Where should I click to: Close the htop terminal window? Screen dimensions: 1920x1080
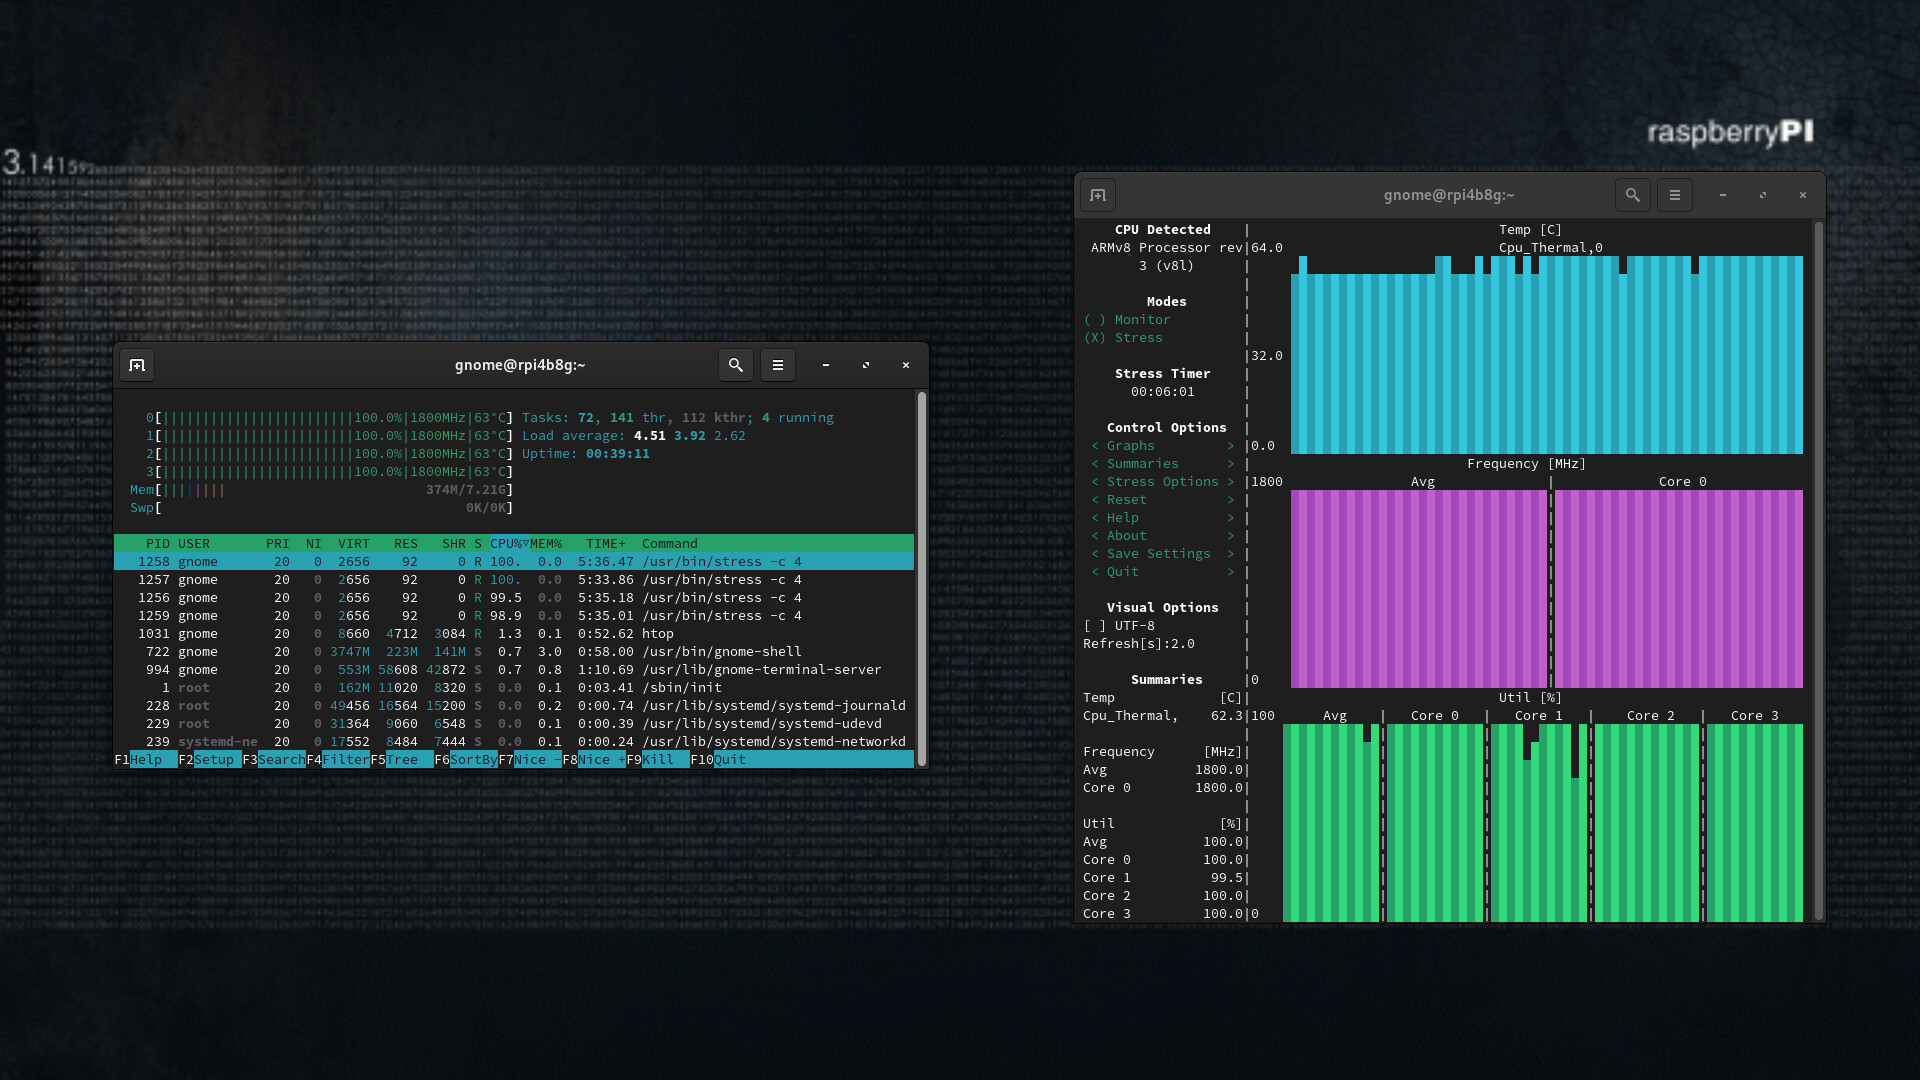(906, 365)
